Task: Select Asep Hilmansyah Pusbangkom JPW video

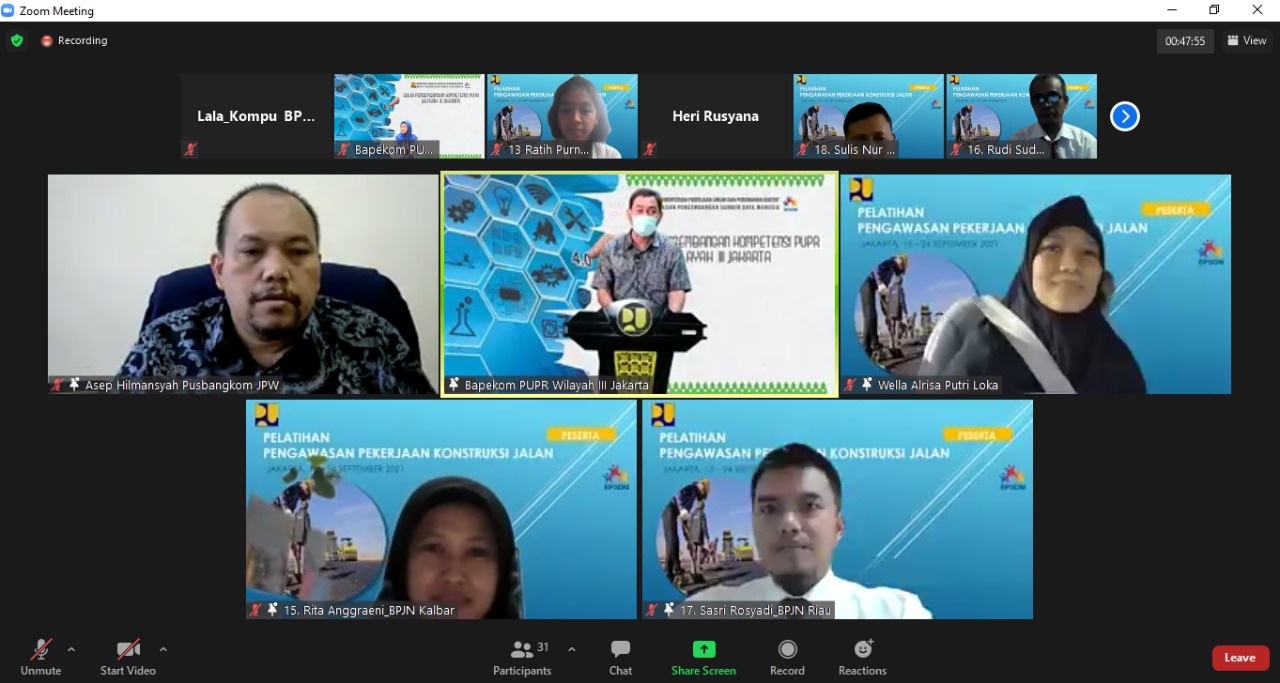Action: (243, 284)
